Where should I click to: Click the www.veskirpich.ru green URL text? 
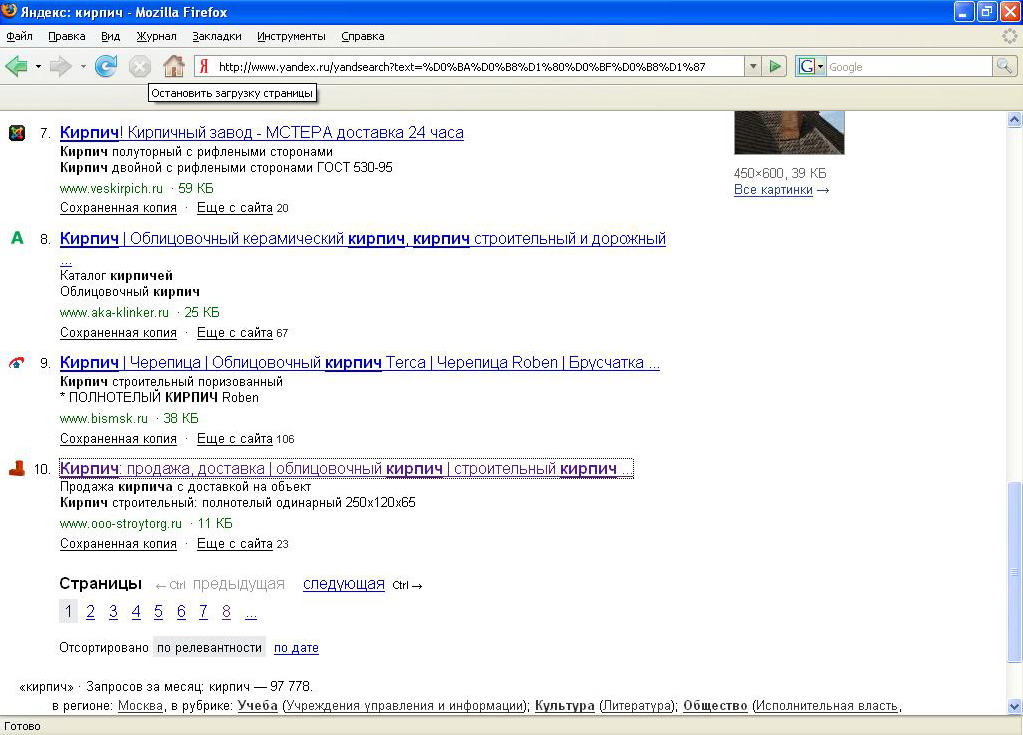click(111, 188)
